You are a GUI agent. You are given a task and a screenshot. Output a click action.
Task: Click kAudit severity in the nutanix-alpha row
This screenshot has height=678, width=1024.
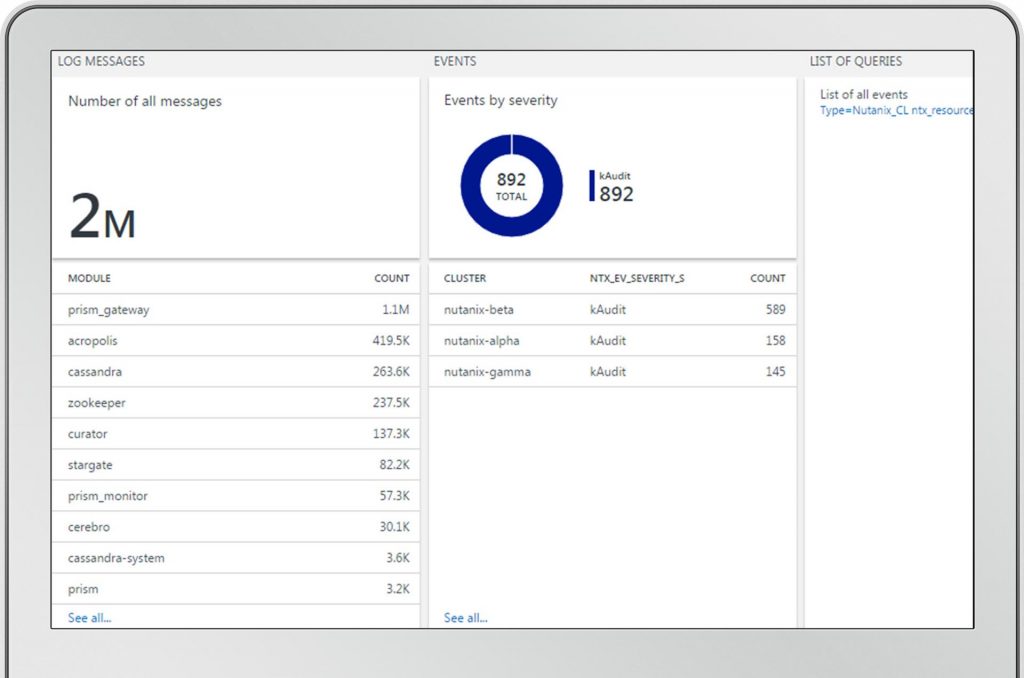(x=608, y=340)
